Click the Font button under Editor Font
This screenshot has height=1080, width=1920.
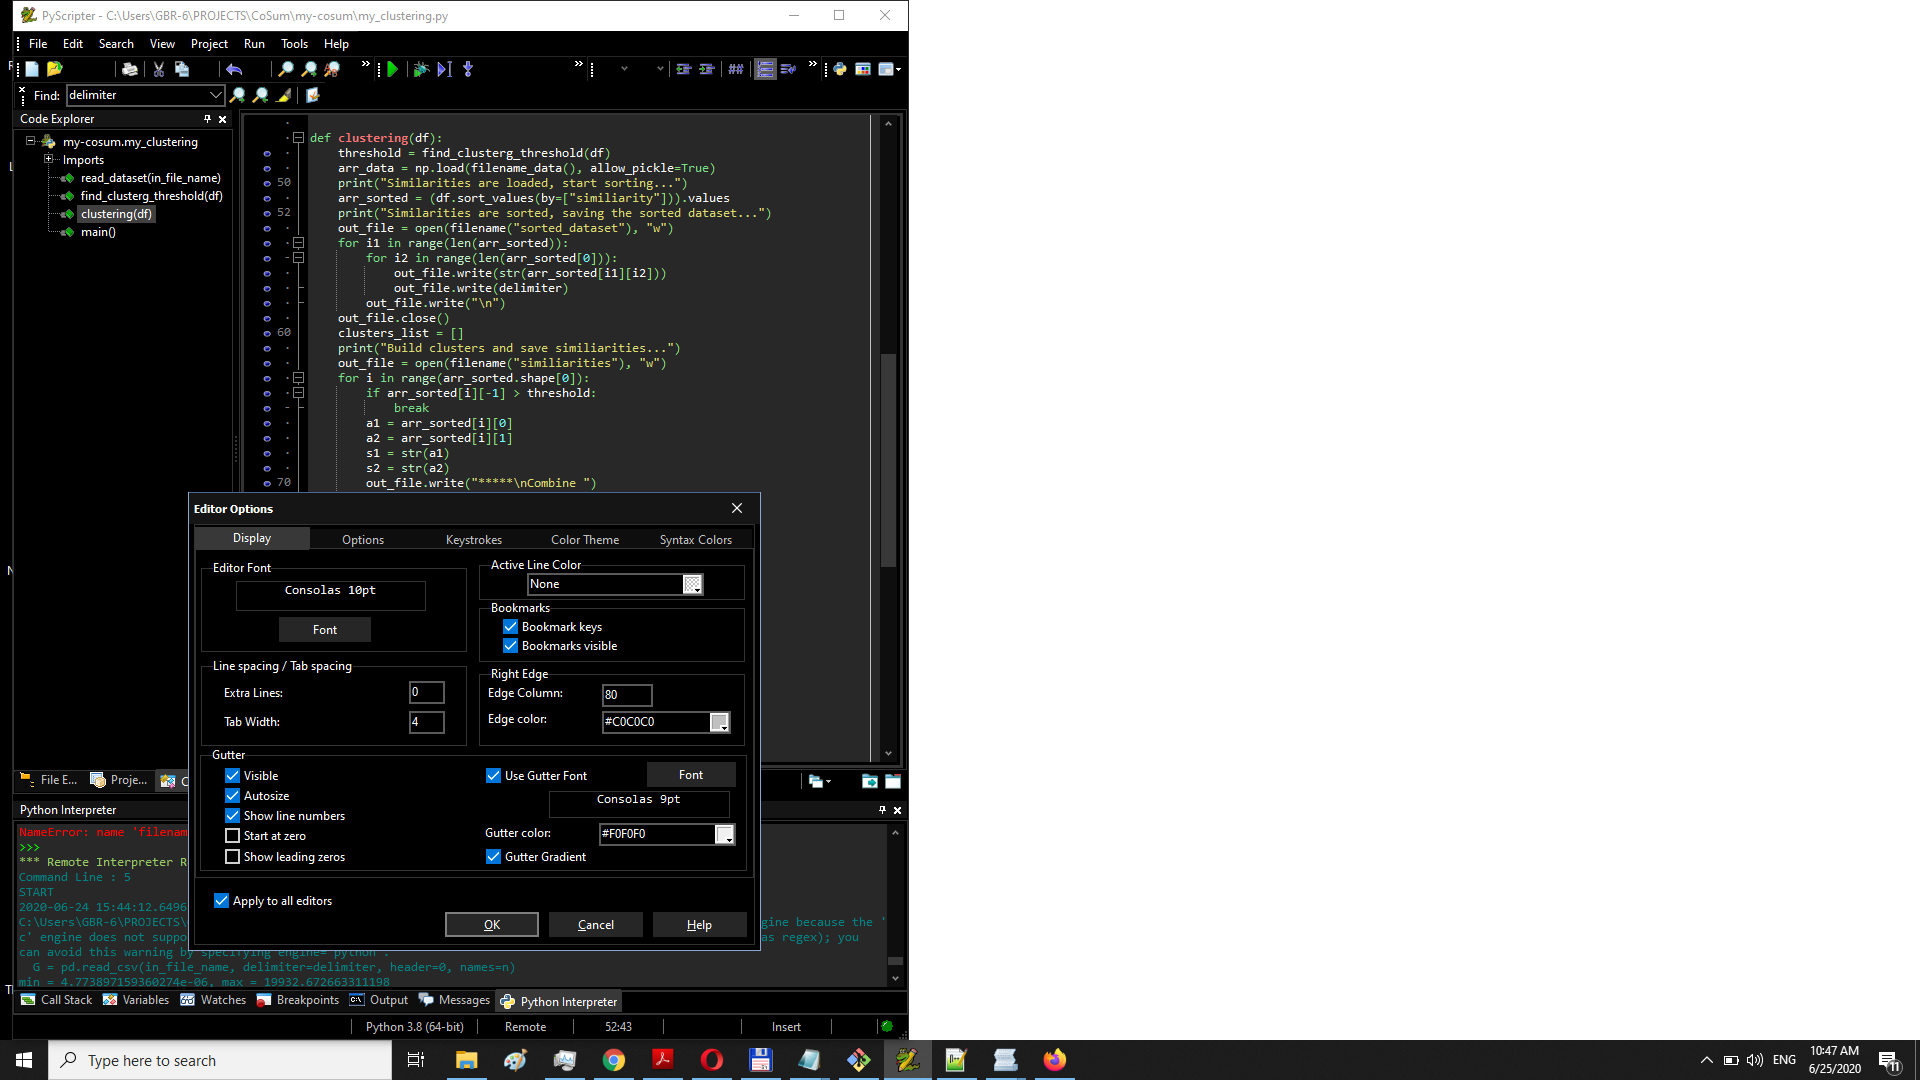pyautogui.click(x=324, y=629)
